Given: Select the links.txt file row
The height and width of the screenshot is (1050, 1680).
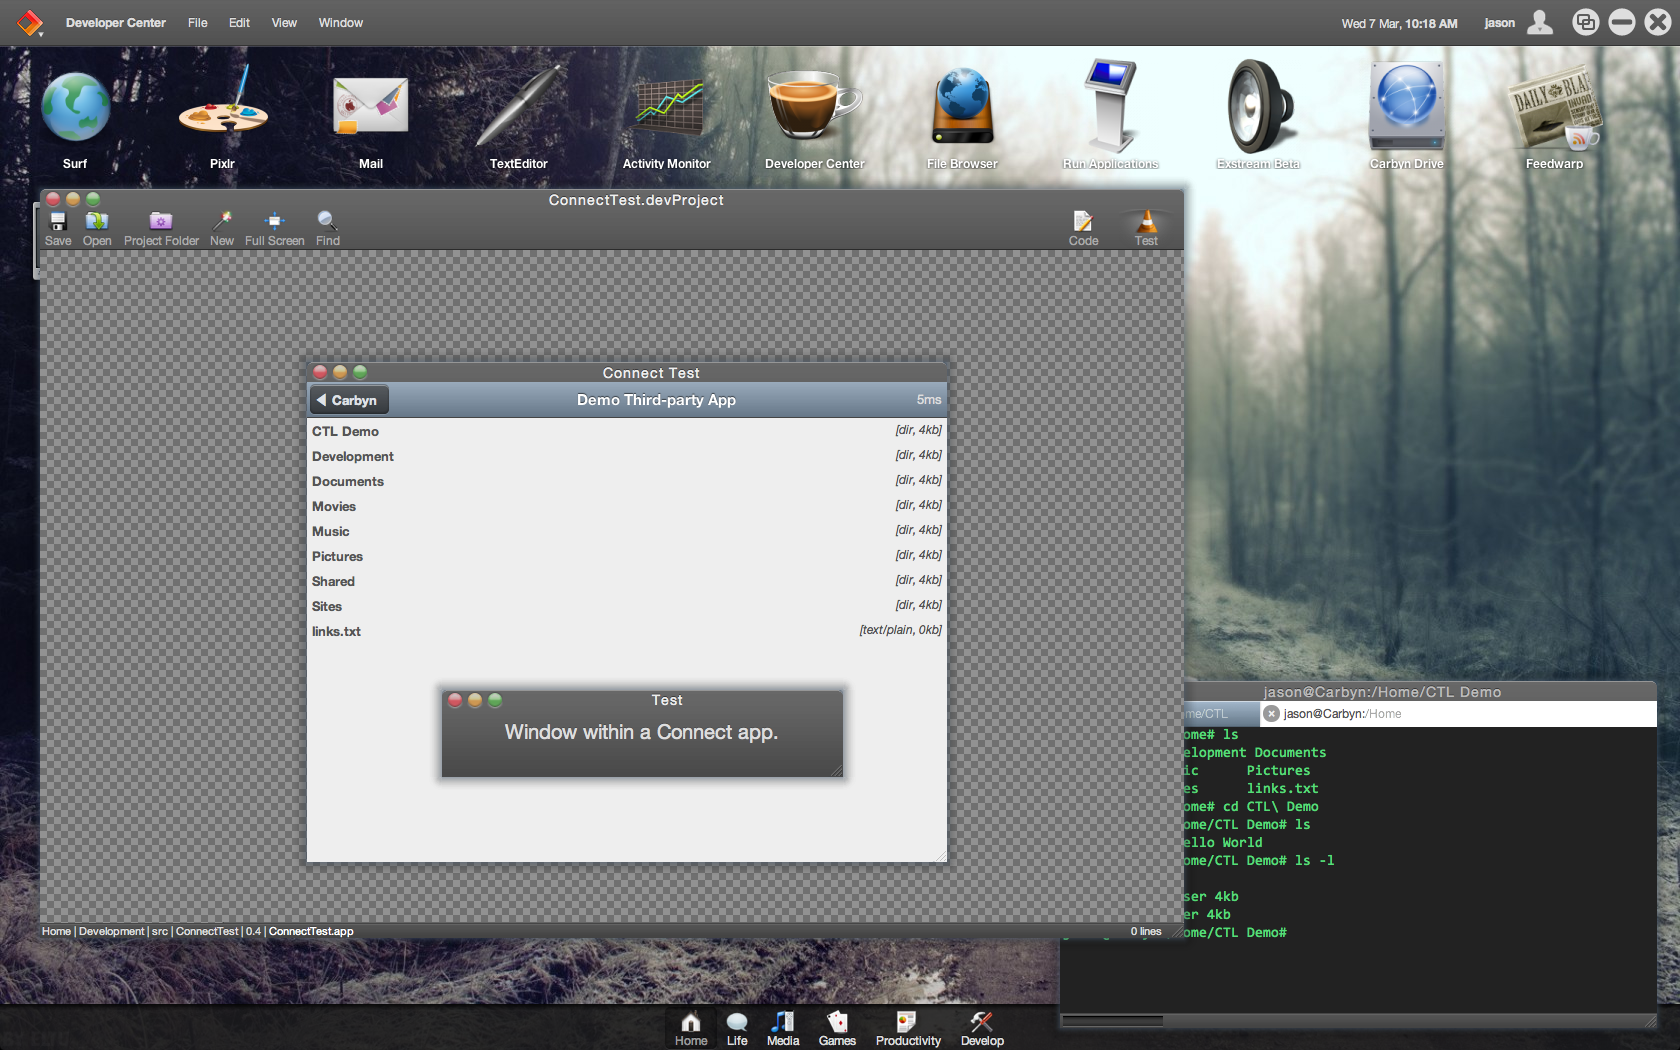Looking at the screenshot, I should [627, 631].
